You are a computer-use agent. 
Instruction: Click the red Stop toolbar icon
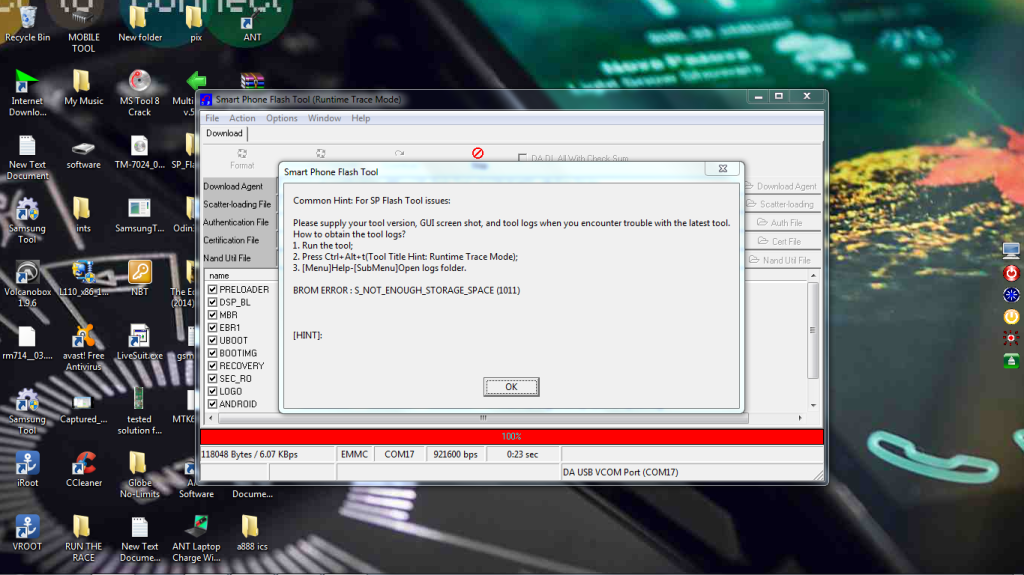point(477,154)
